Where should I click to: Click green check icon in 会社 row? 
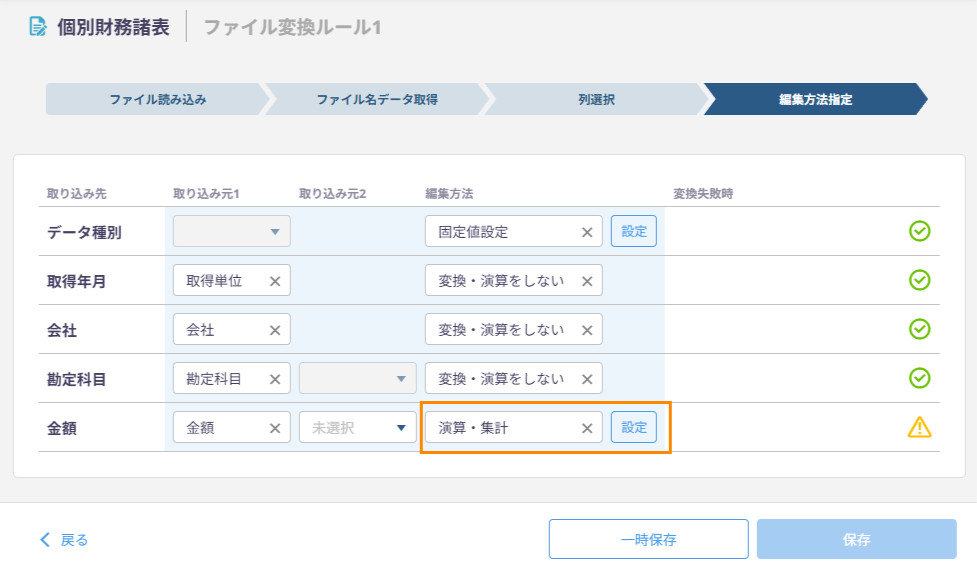(920, 329)
